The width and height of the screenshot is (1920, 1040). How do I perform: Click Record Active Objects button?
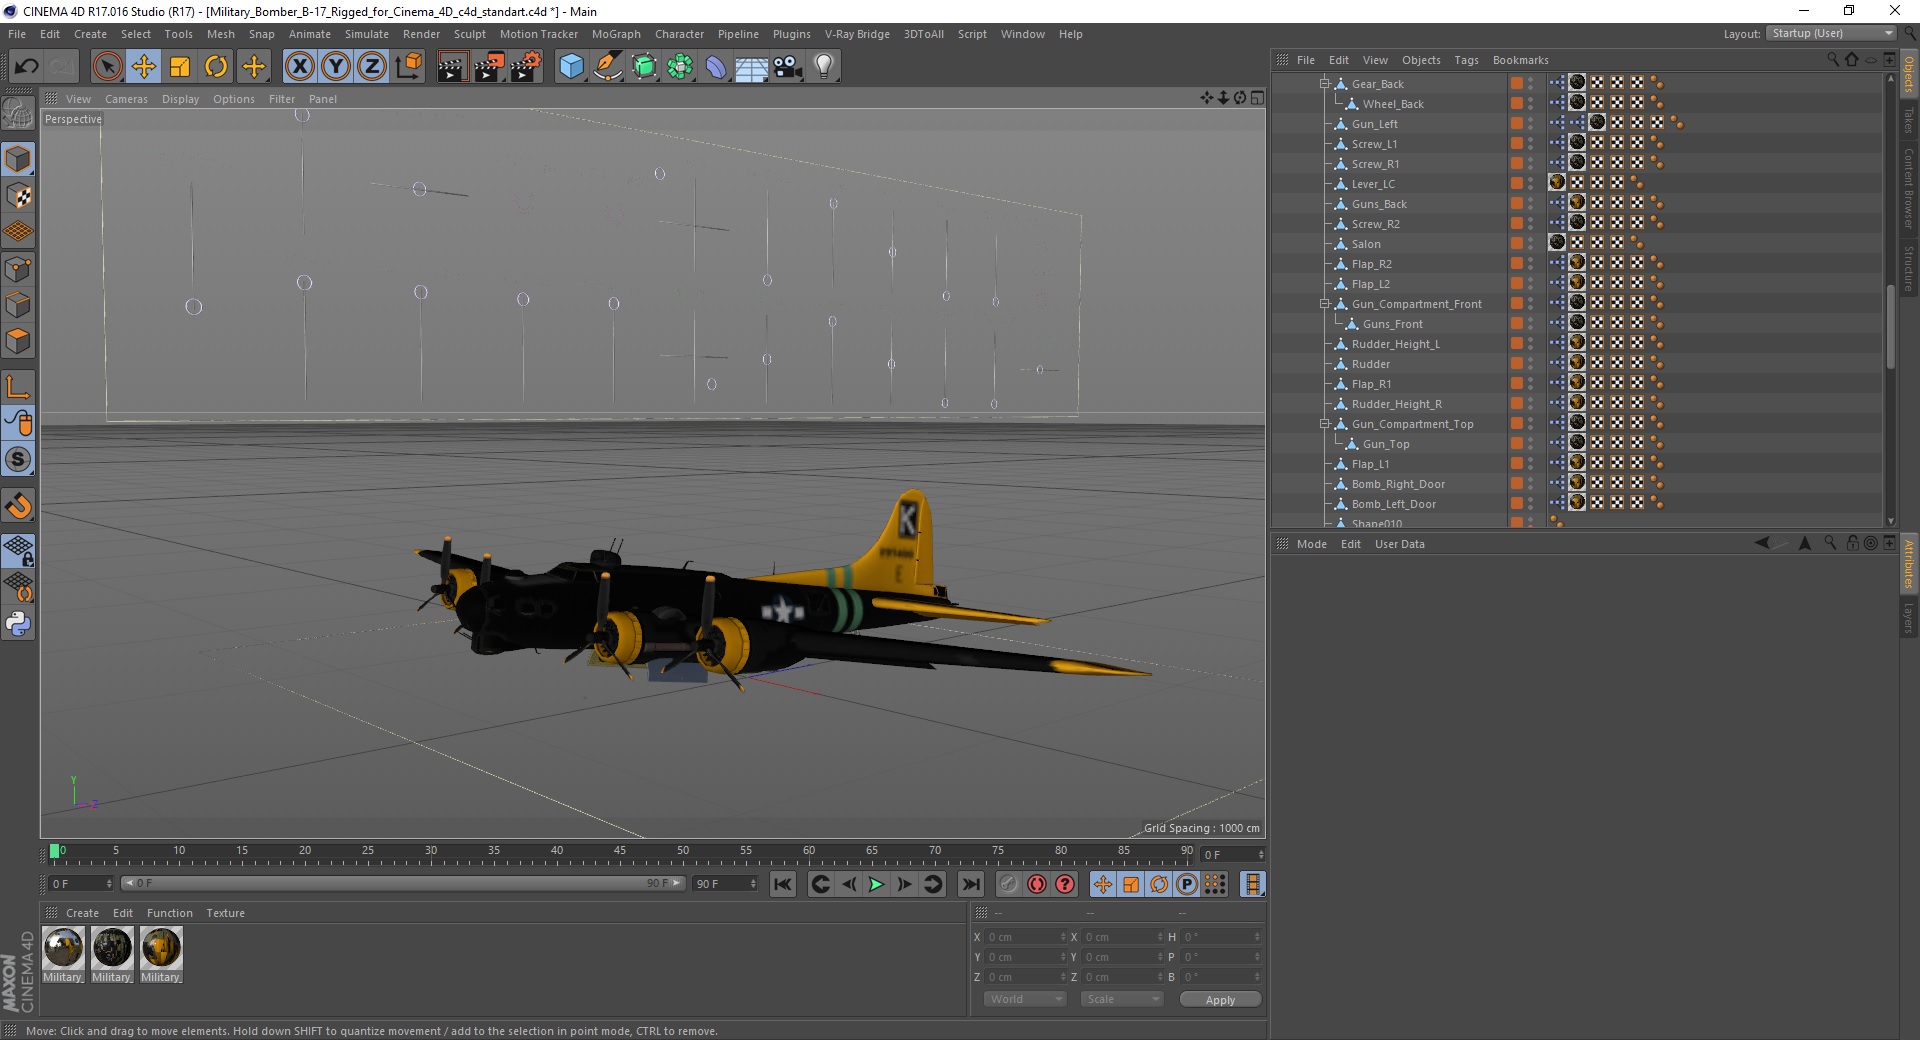click(1009, 884)
